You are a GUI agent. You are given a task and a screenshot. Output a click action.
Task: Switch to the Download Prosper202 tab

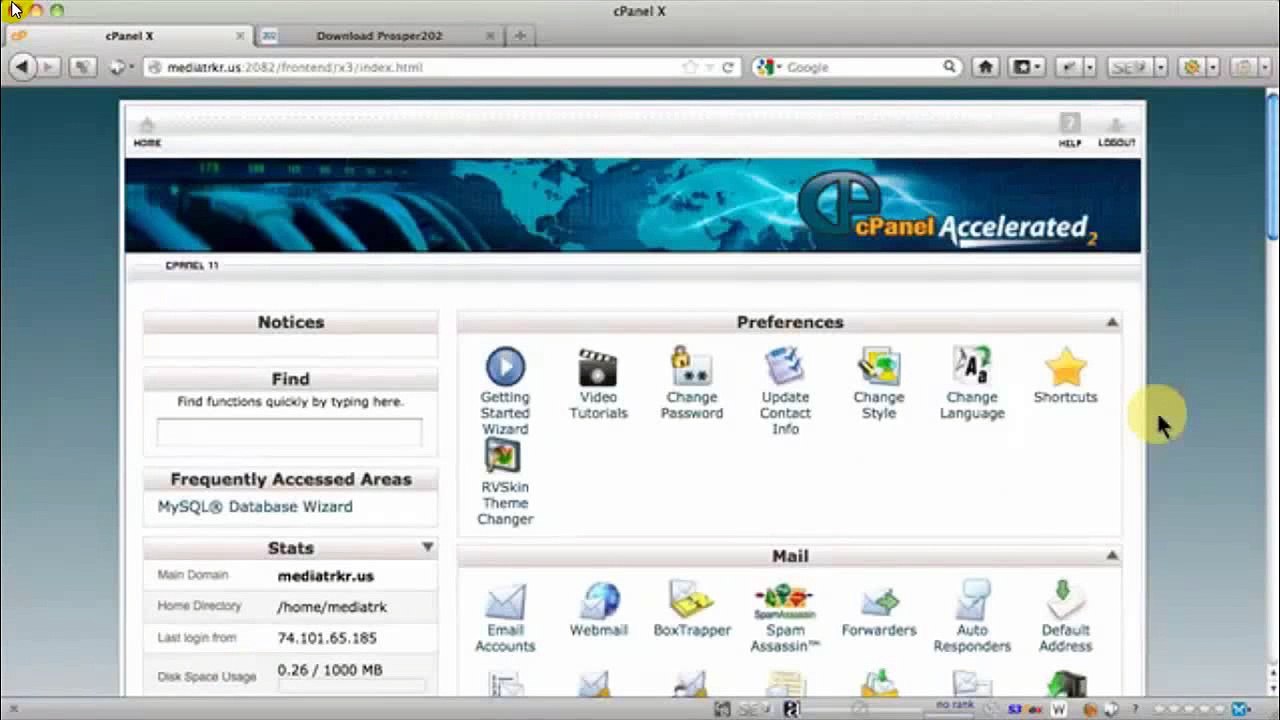point(379,36)
